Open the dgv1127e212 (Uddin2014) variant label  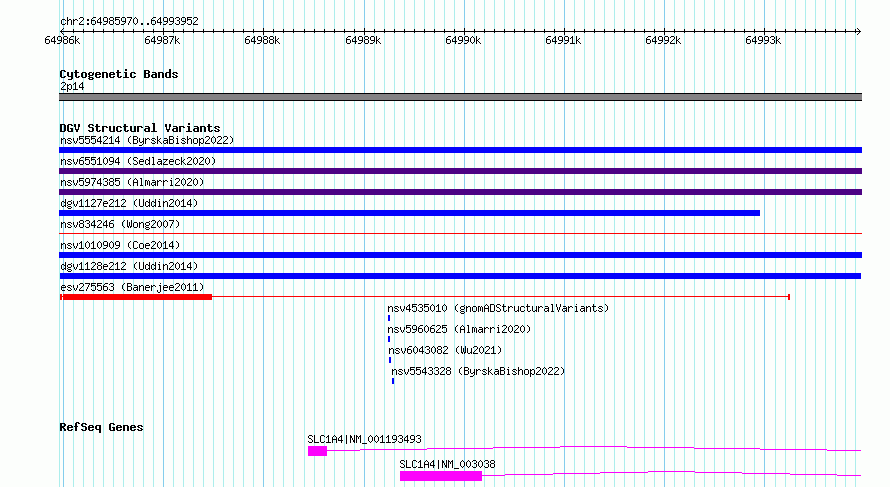[129, 203]
